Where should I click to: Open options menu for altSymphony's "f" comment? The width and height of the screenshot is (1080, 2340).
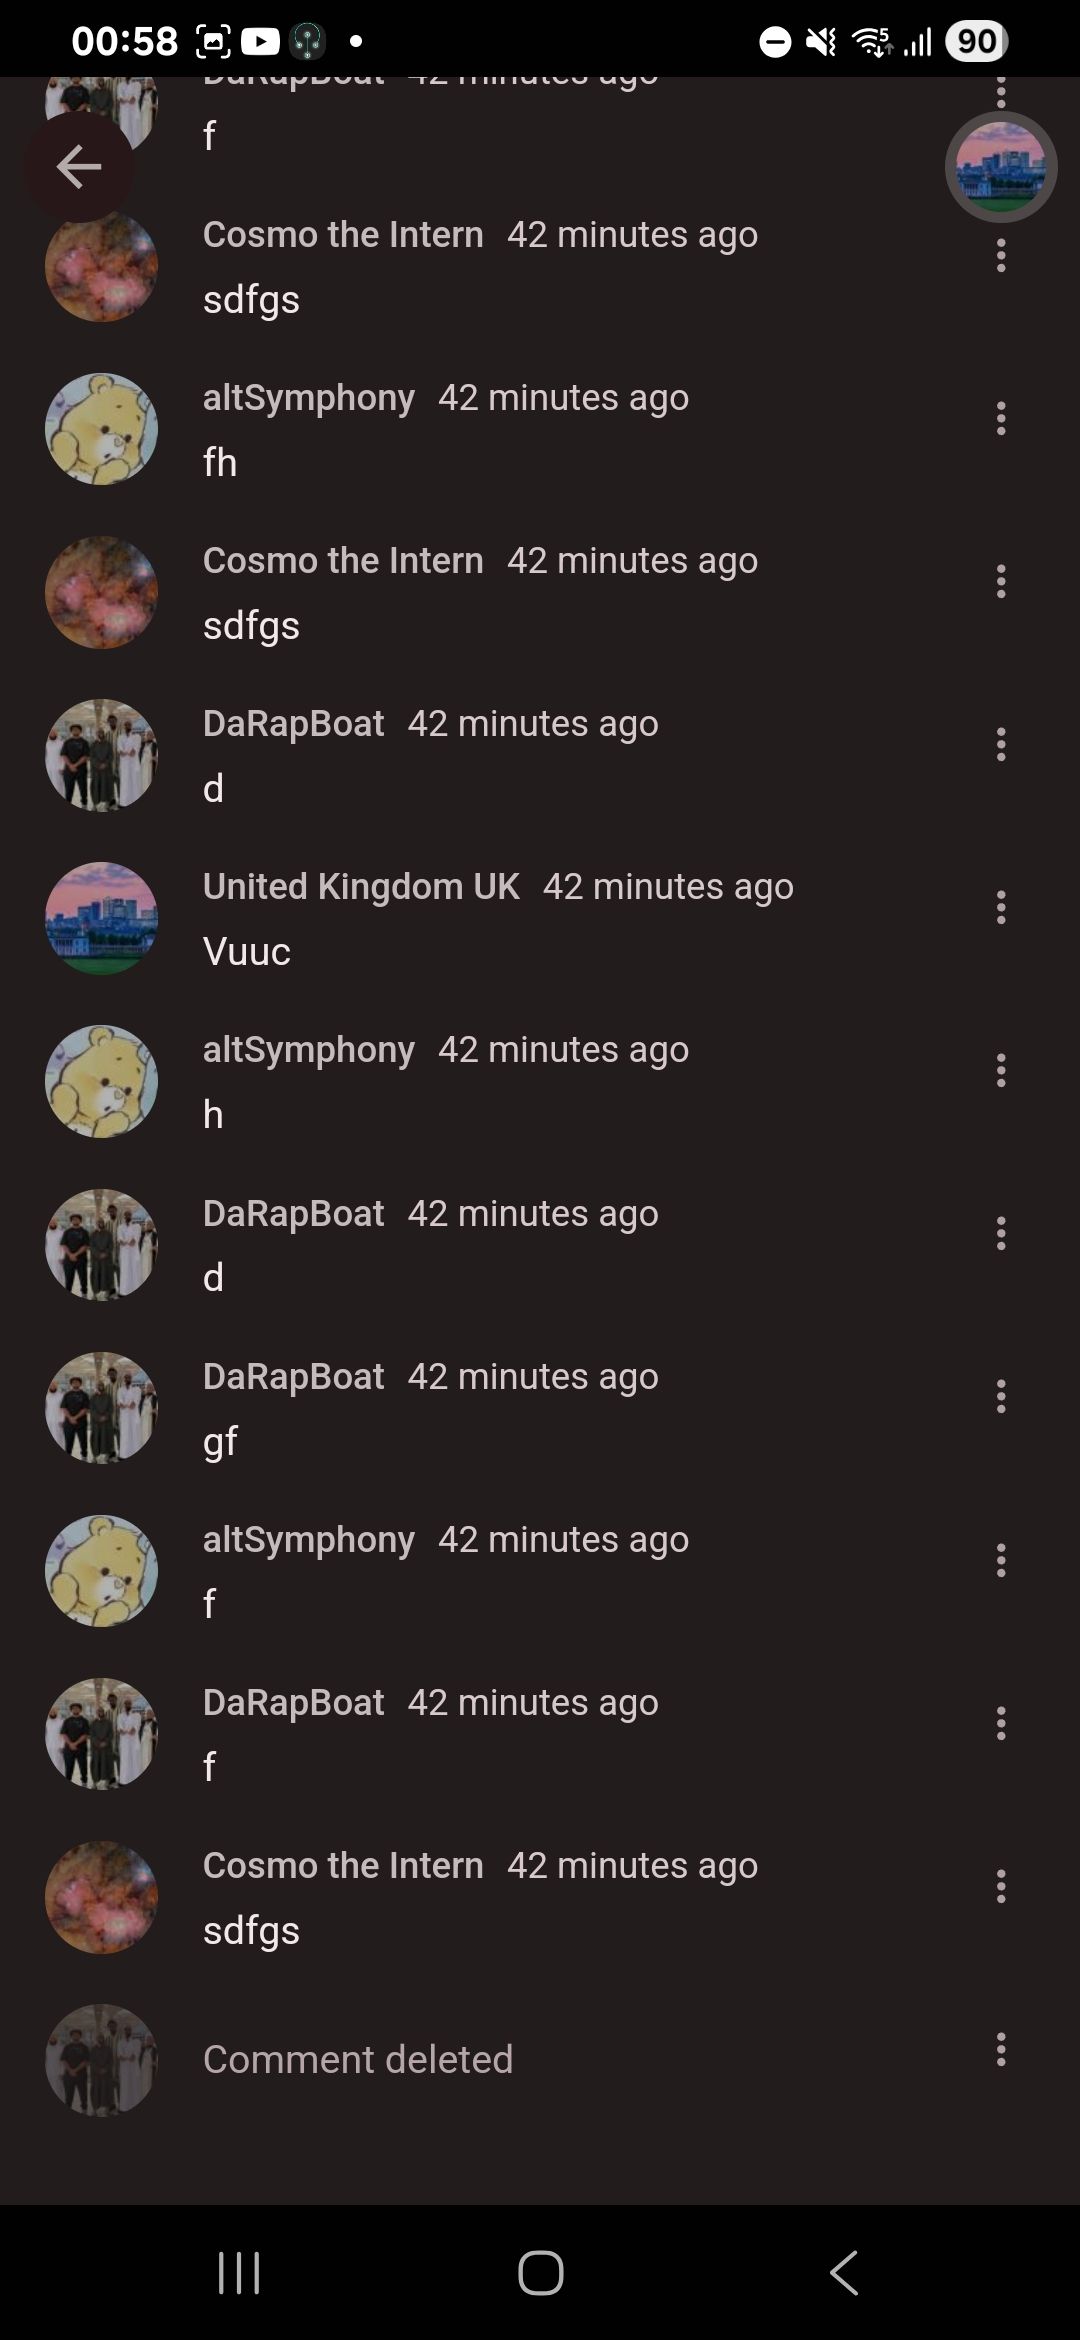pyautogui.click(x=1001, y=1560)
